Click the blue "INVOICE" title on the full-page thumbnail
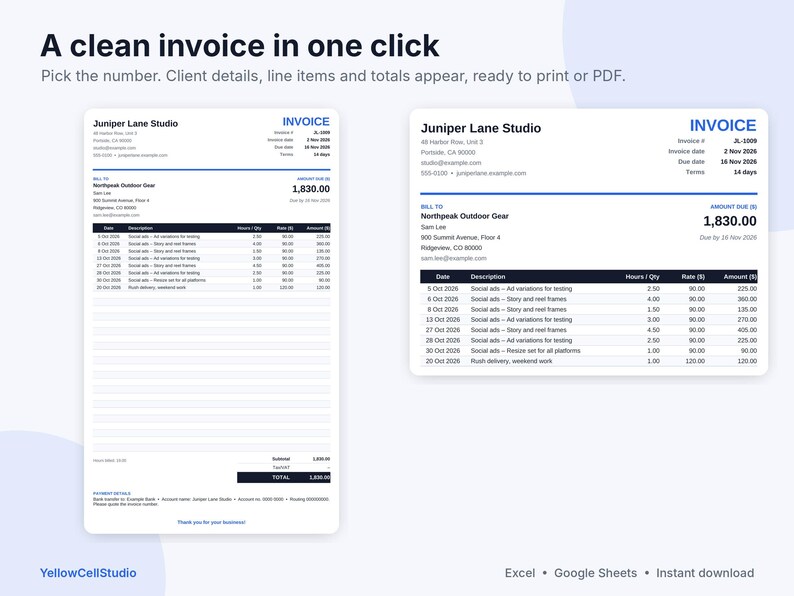 click(306, 122)
